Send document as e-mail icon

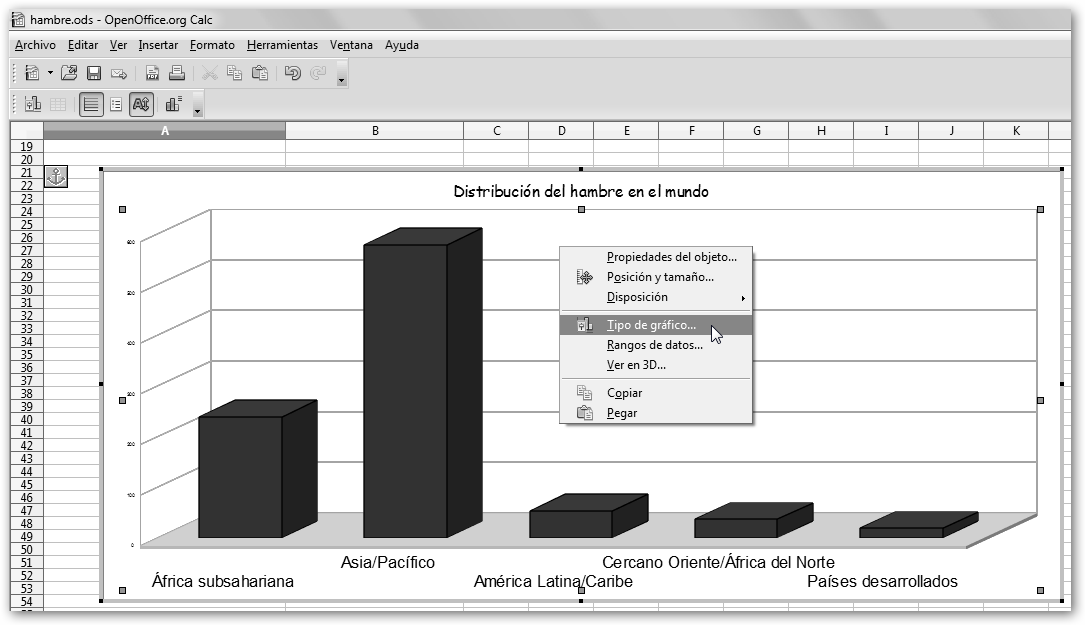coord(119,73)
